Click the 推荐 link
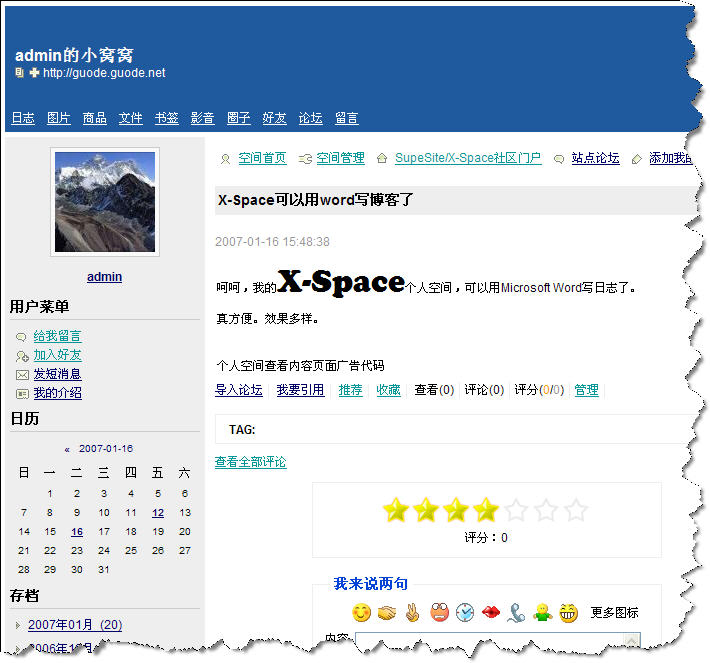This screenshot has height=663, width=710. tap(350, 390)
